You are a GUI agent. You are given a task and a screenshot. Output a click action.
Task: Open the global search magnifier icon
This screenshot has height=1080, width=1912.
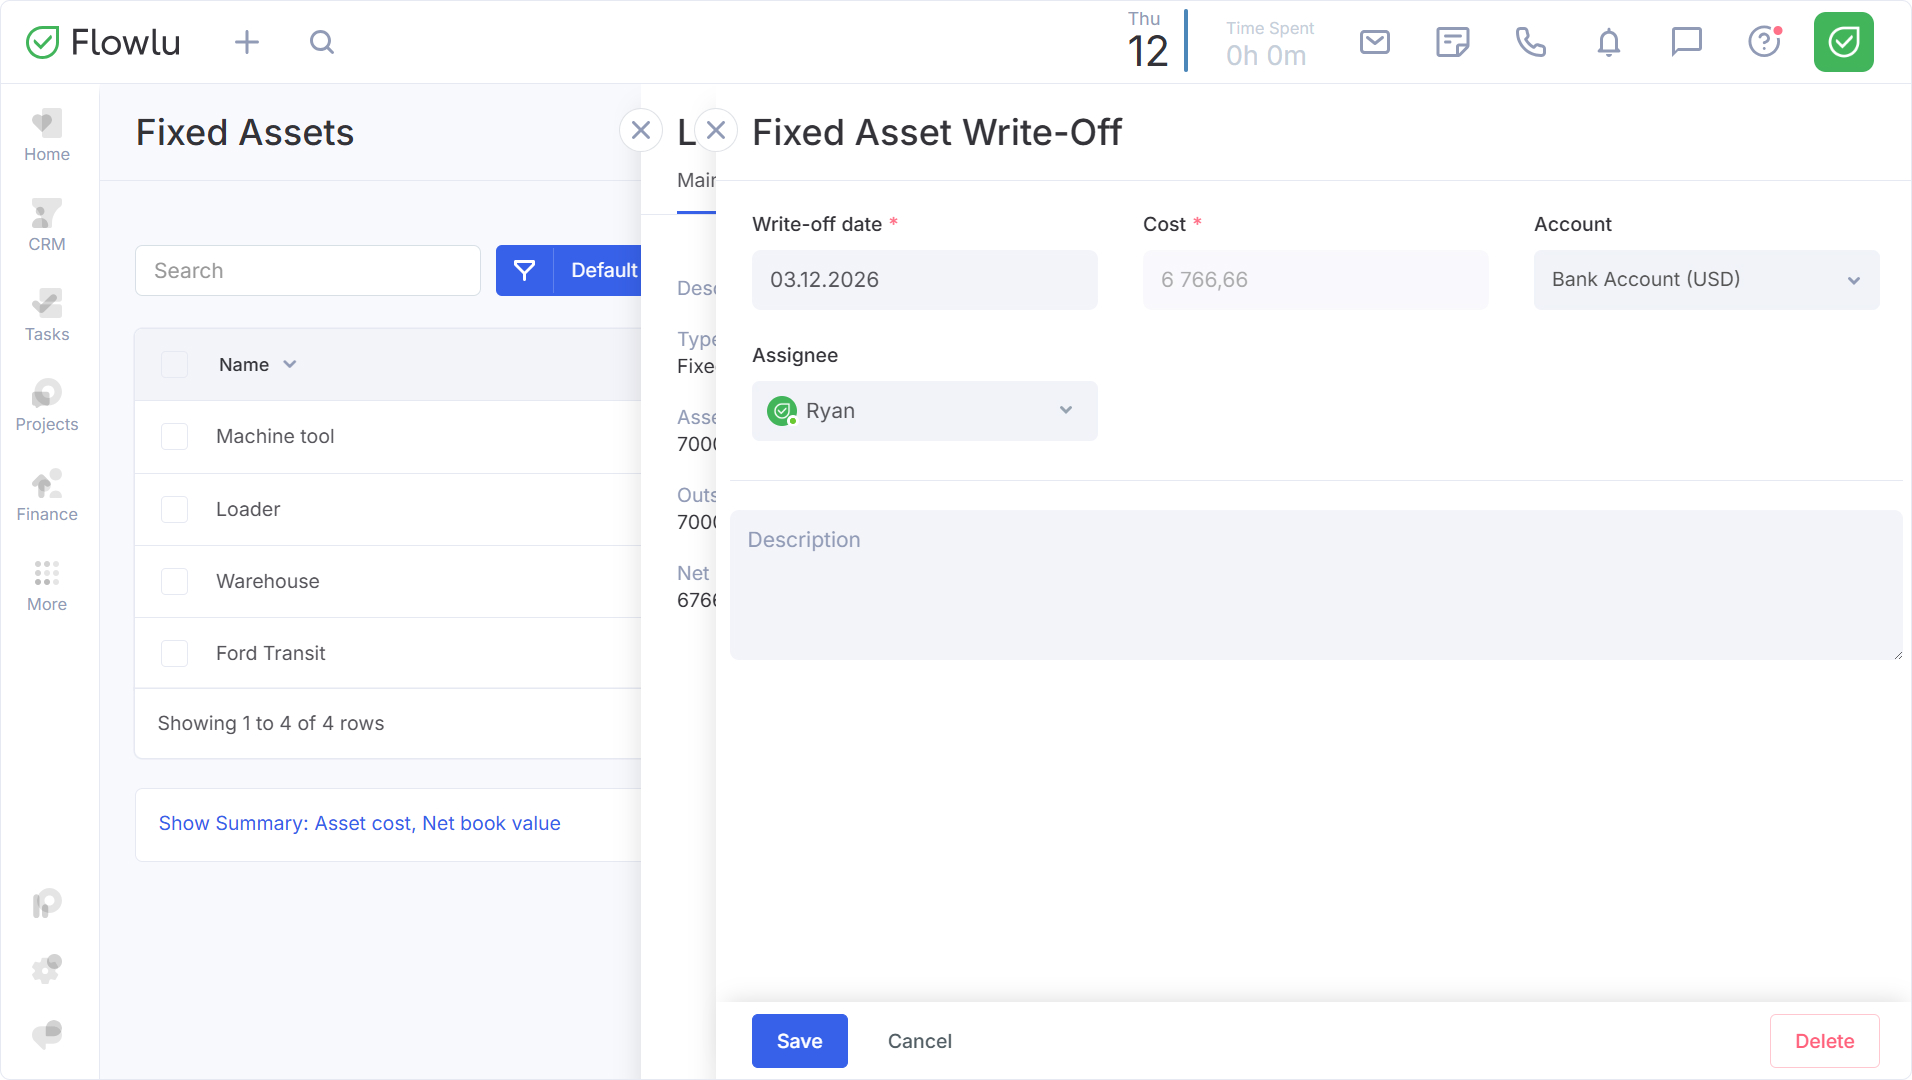321,42
